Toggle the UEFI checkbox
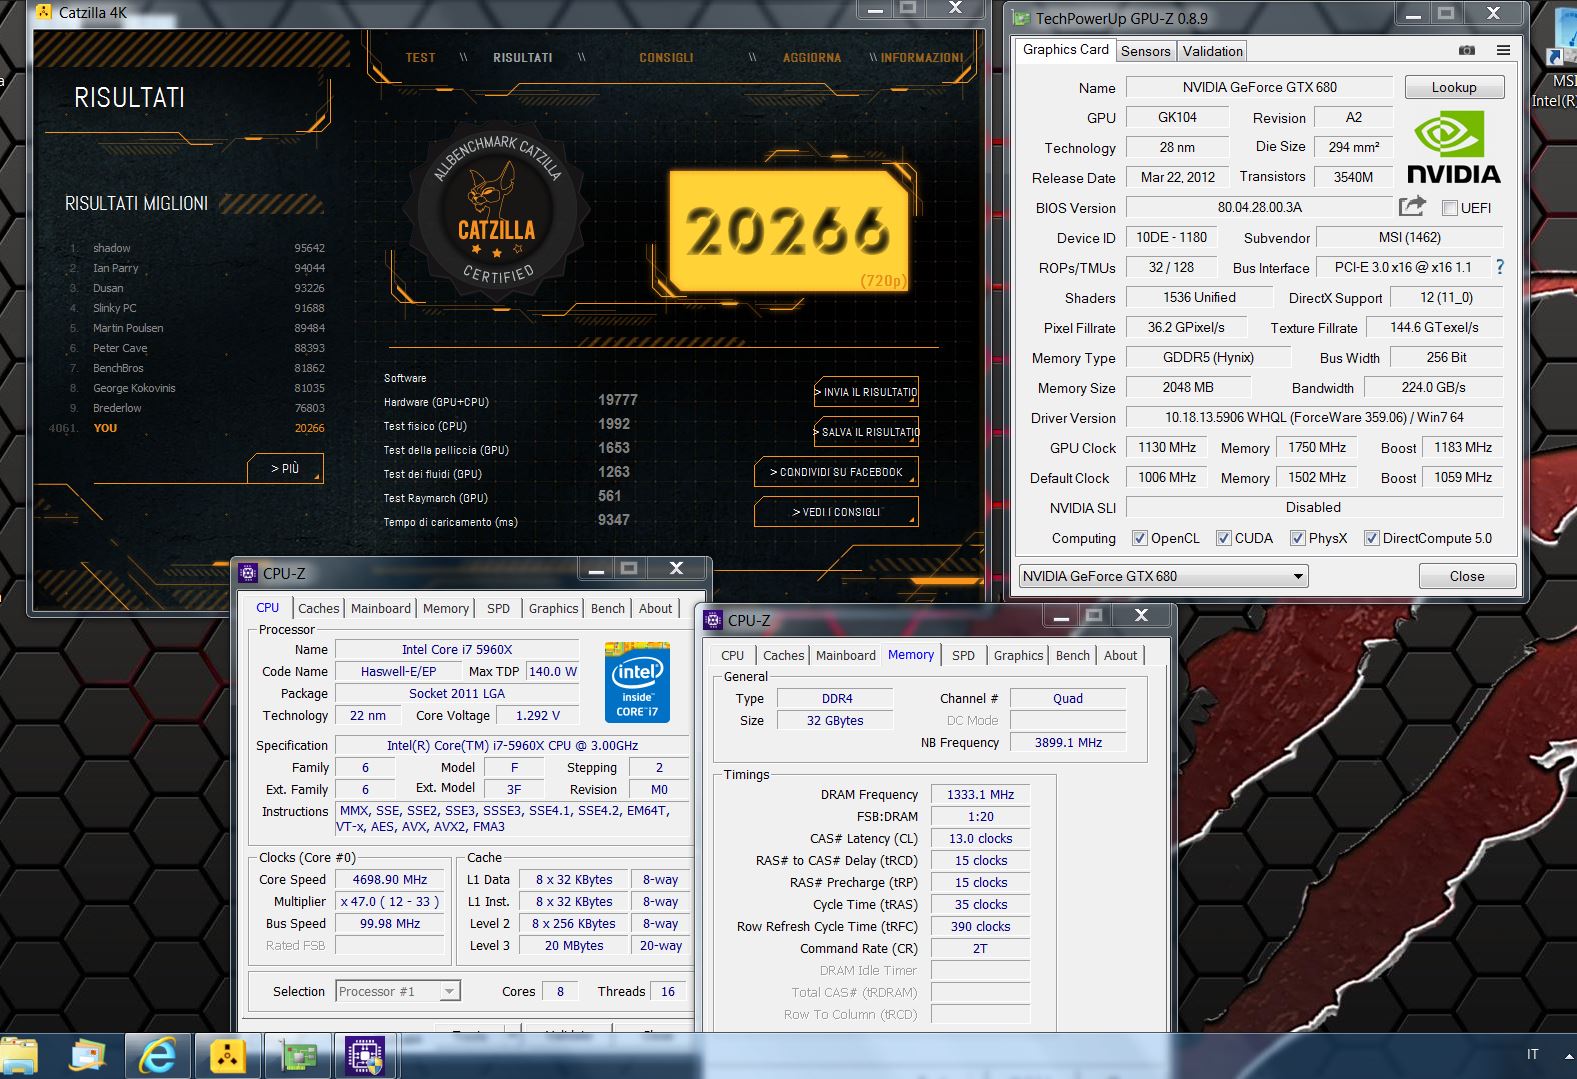This screenshot has height=1079, width=1577. click(1449, 208)
